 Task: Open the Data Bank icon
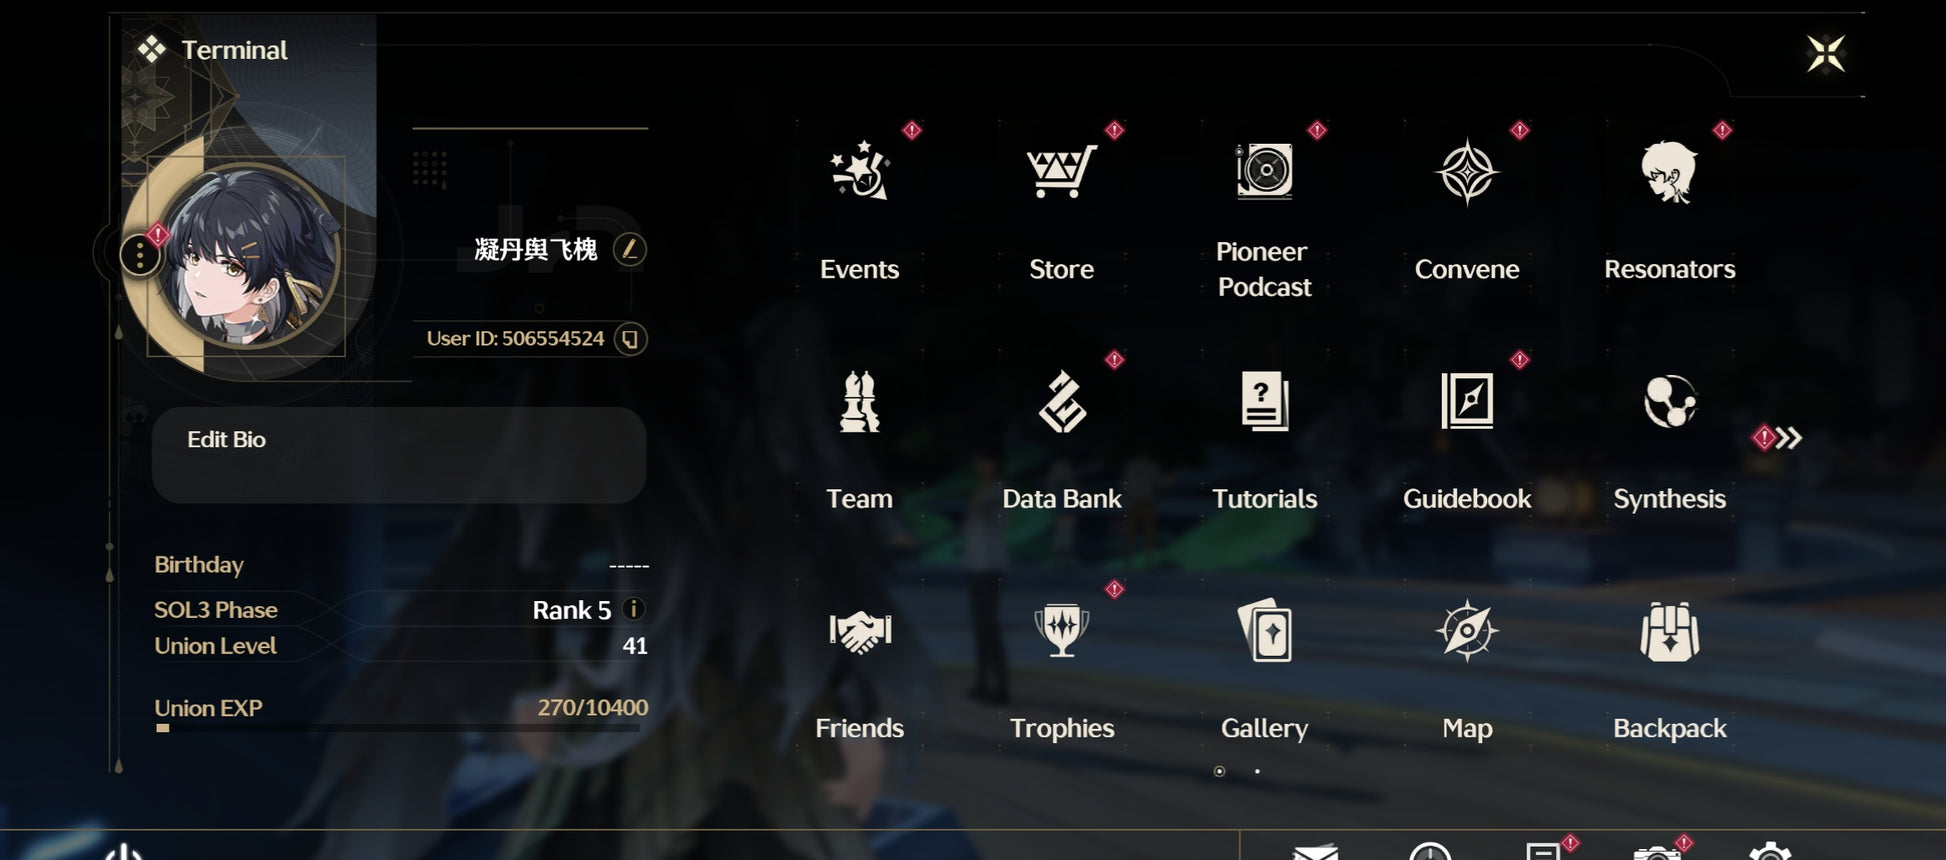tap(1061, 401)
